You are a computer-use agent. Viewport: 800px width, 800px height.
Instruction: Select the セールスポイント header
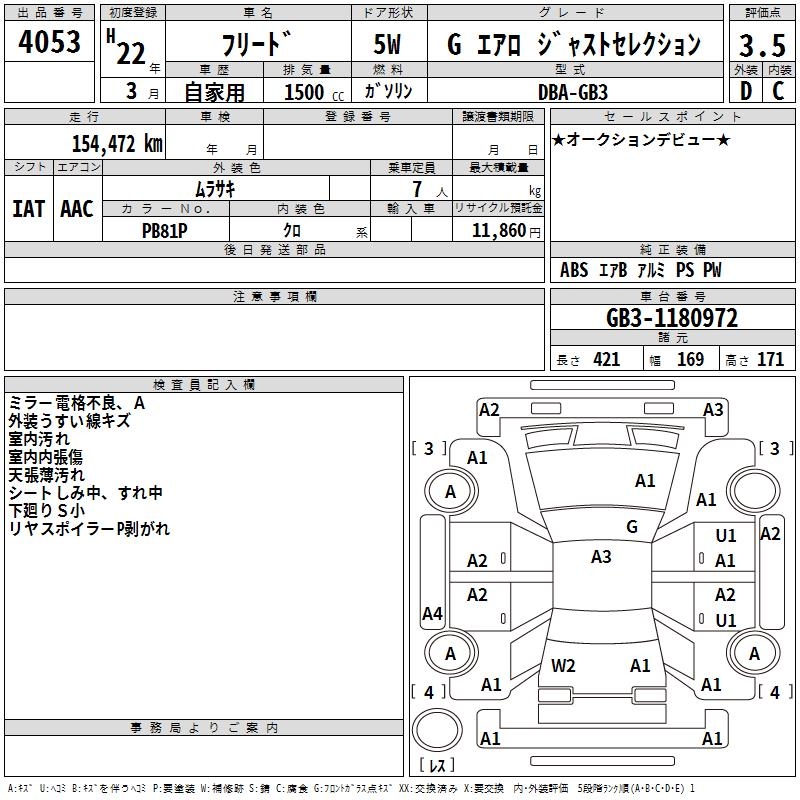pos(673,117)
